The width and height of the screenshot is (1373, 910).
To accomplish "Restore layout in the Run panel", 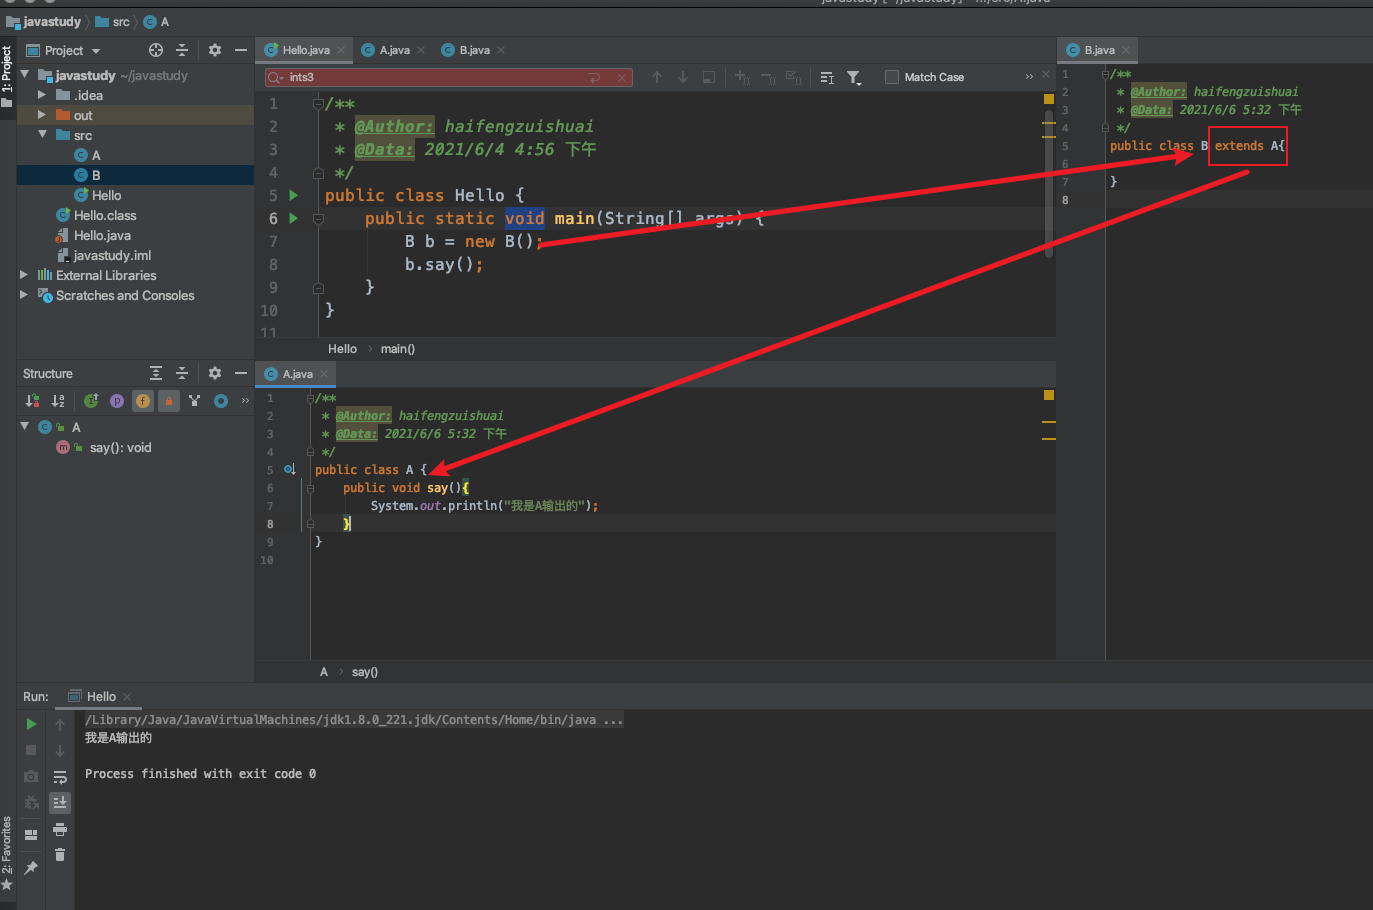I will pyautogui.click(x=31, y=834).
